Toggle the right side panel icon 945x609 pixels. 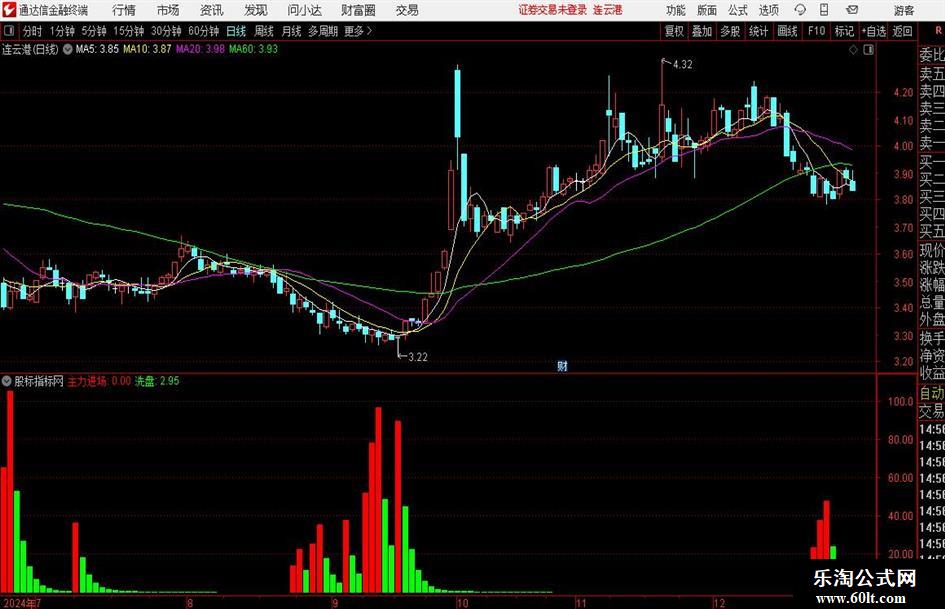point(868,50)
